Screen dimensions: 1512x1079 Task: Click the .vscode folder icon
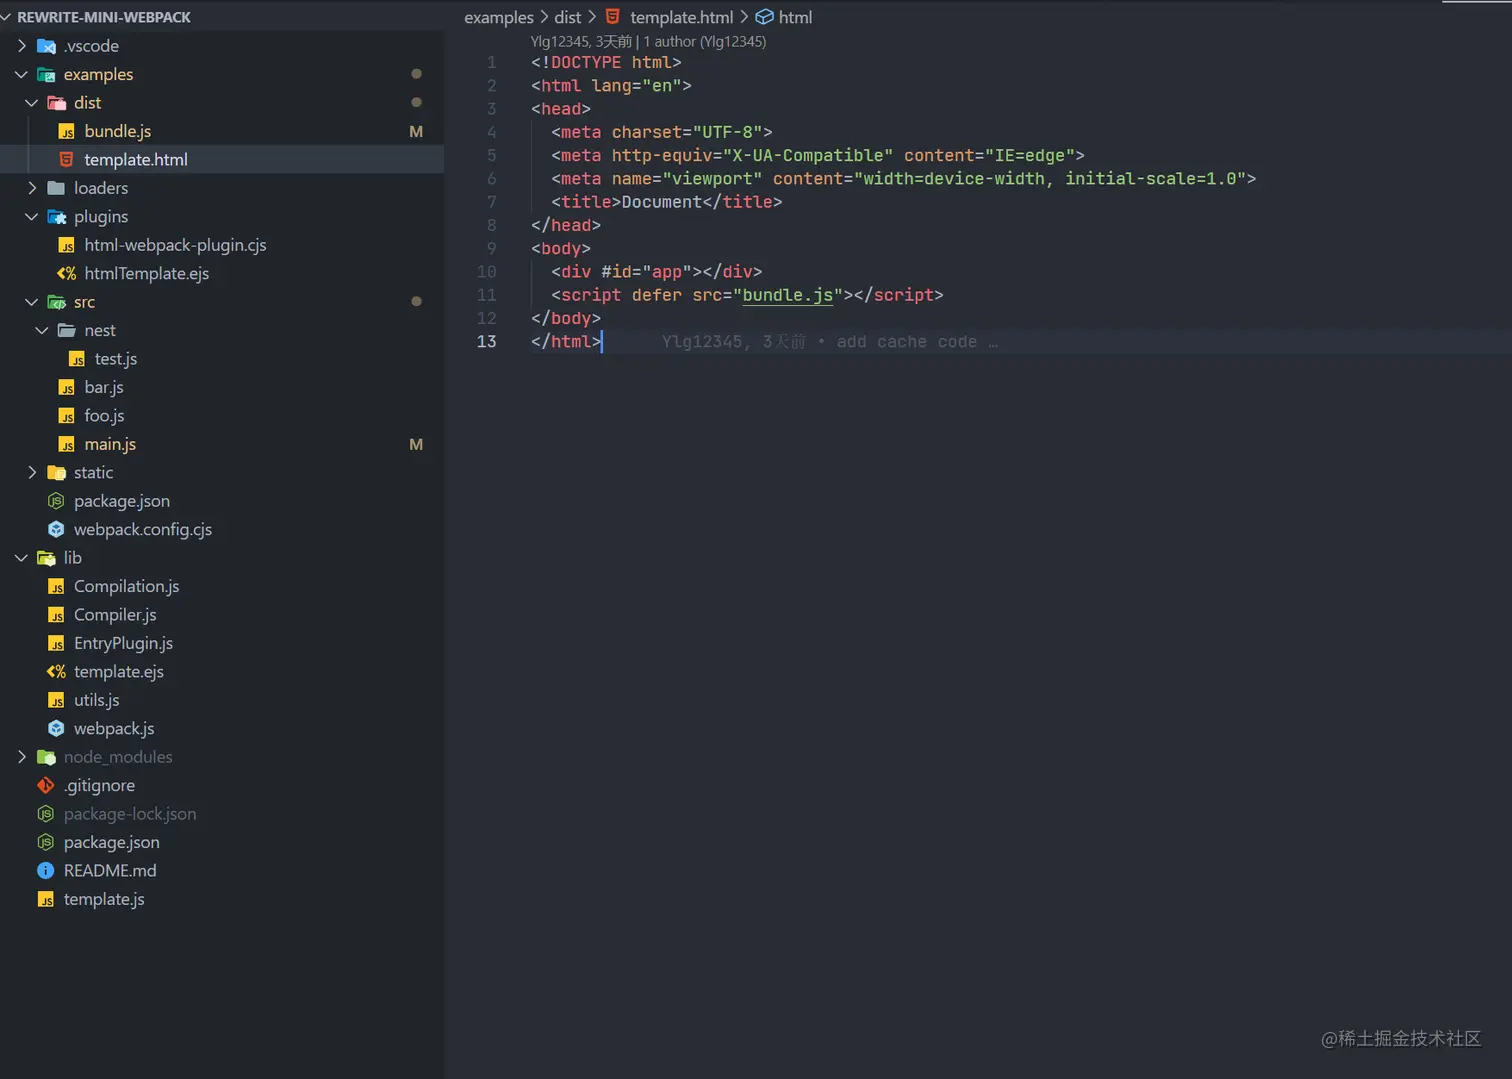point(46,46)
